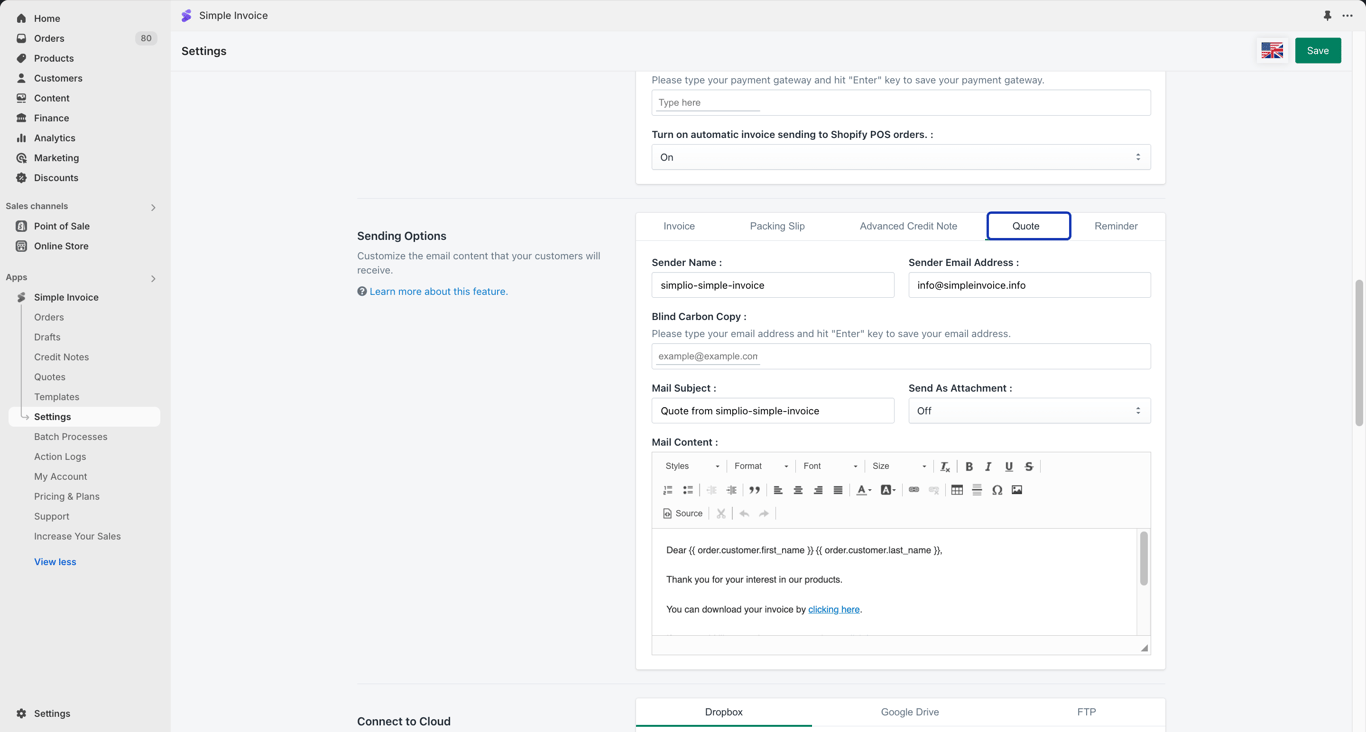Switch to the Reminder tab
Viewport: 1366px width, 732px height.
click(x=1116, y=226)
